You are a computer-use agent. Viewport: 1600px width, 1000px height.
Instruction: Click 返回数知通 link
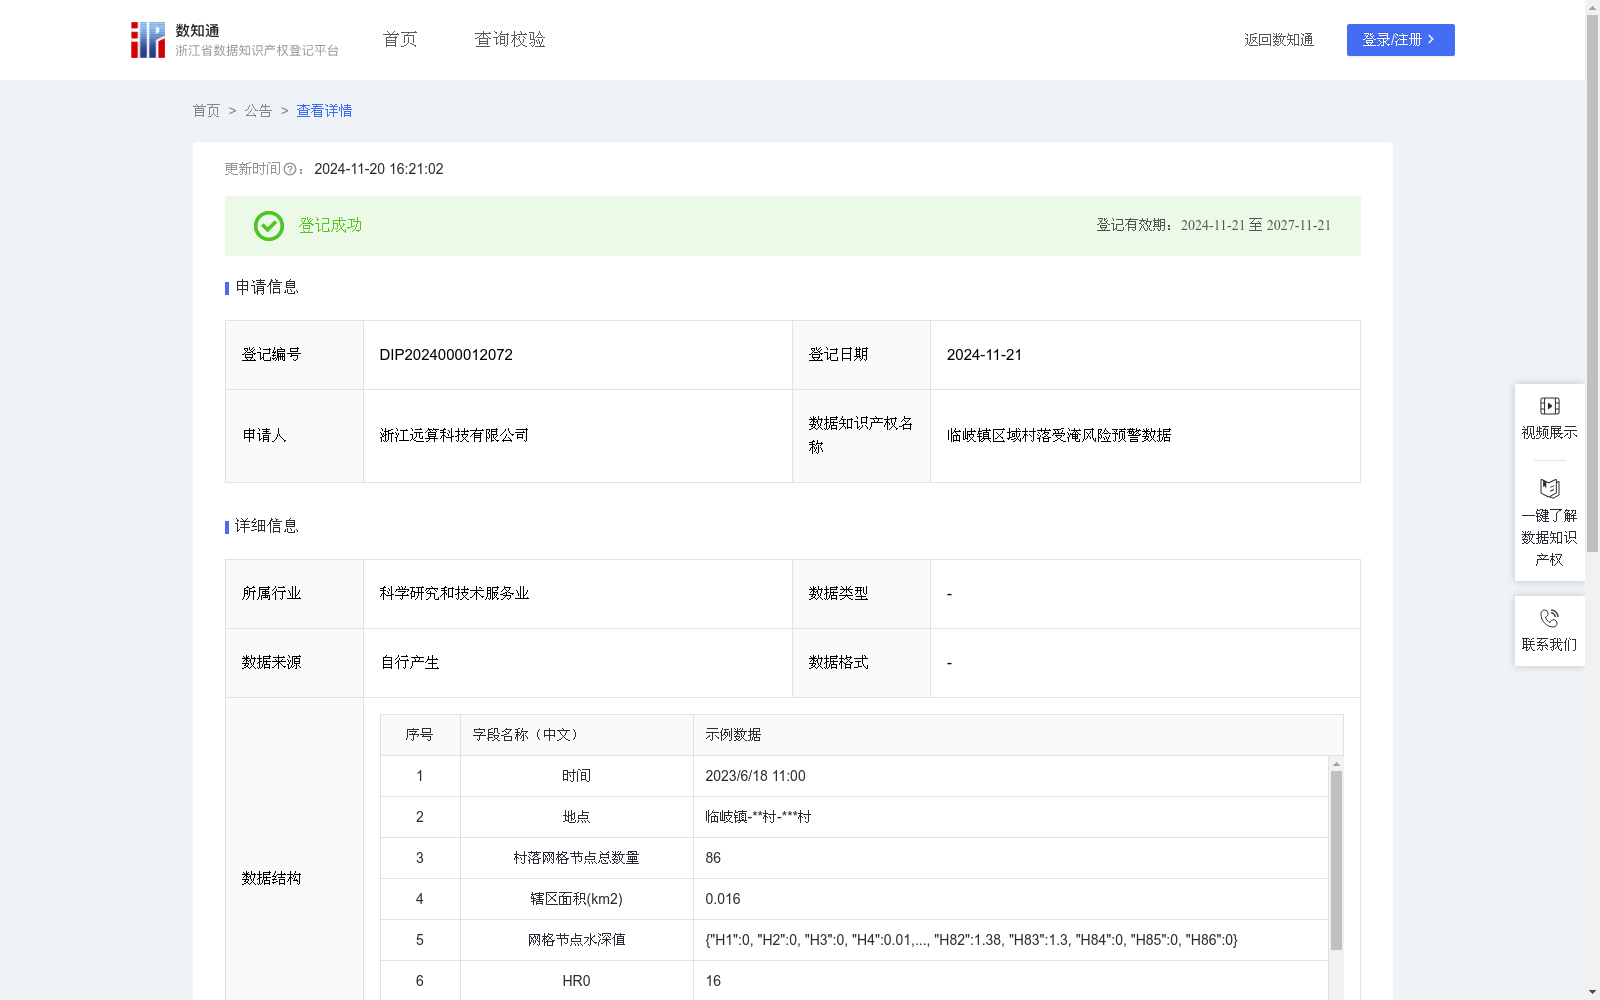[1279, 40]
